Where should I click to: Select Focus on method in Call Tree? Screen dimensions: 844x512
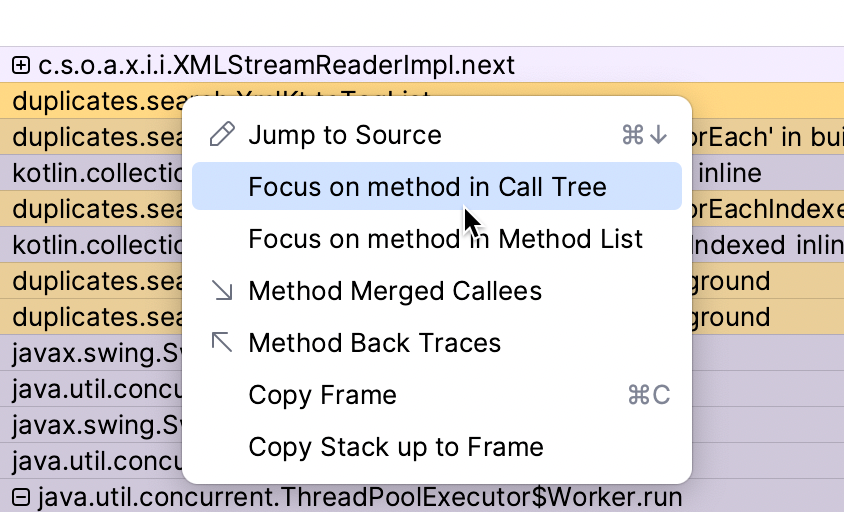(427, 187)
